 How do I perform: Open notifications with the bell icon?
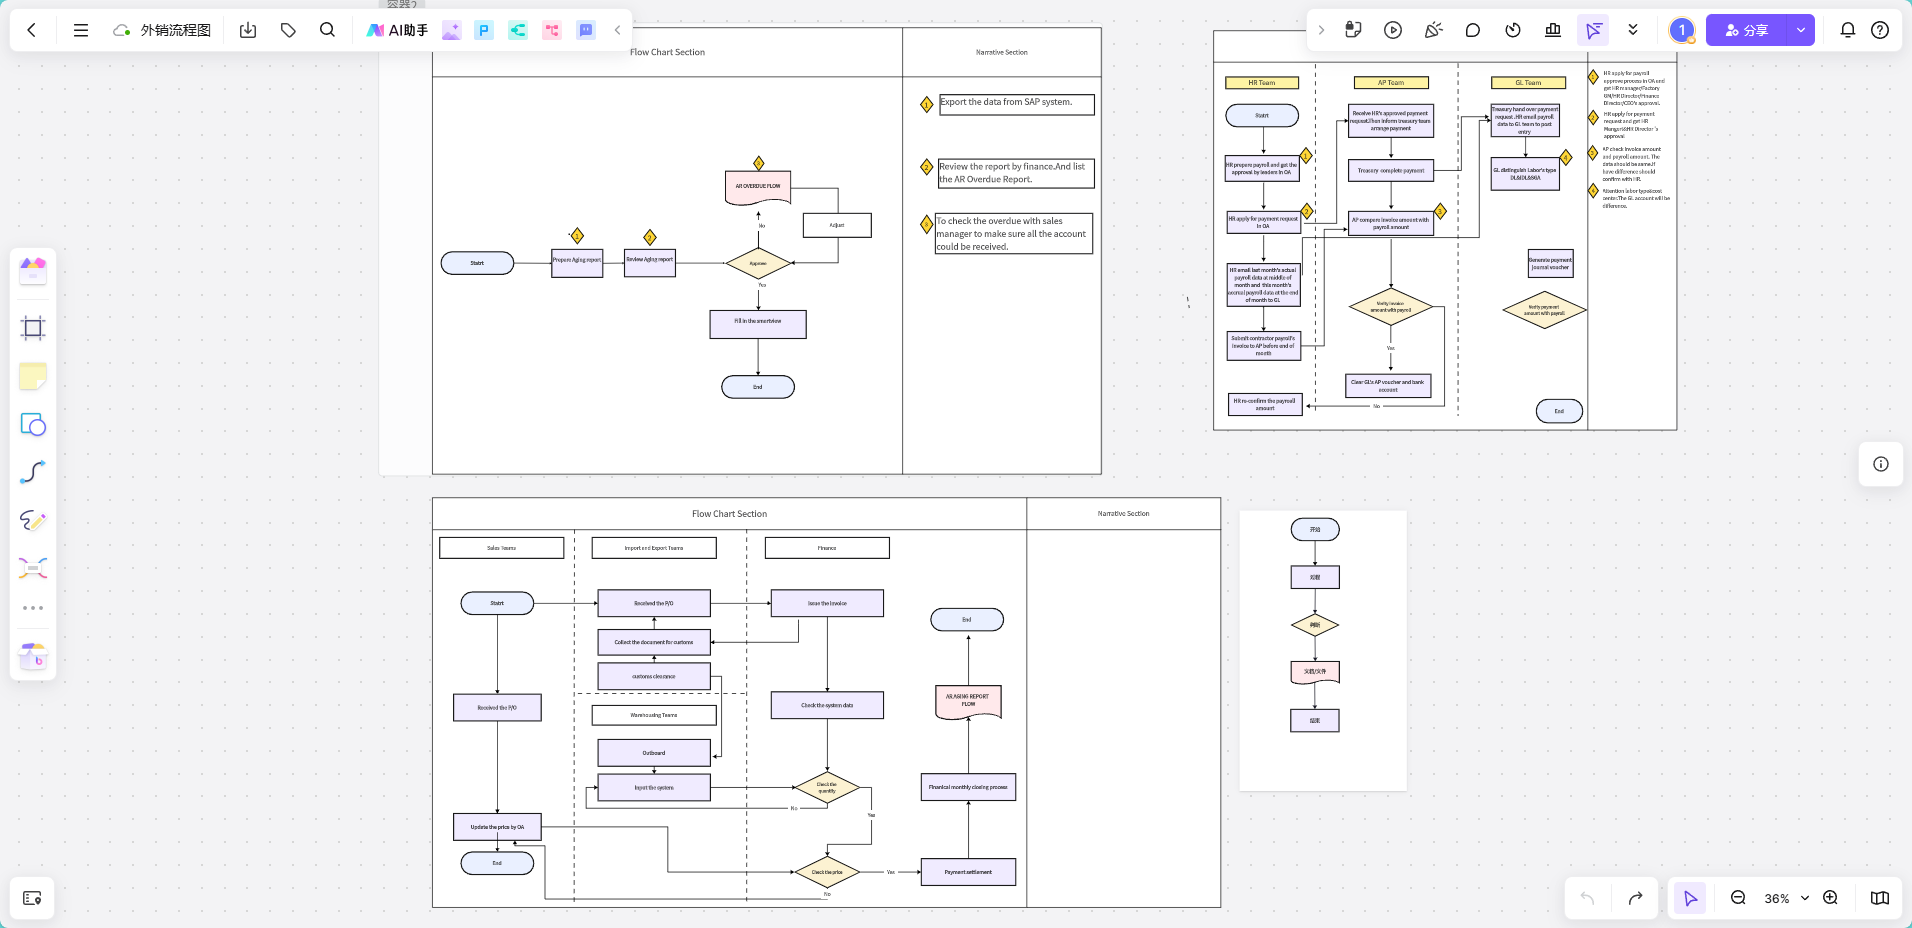click(1848, 30)
